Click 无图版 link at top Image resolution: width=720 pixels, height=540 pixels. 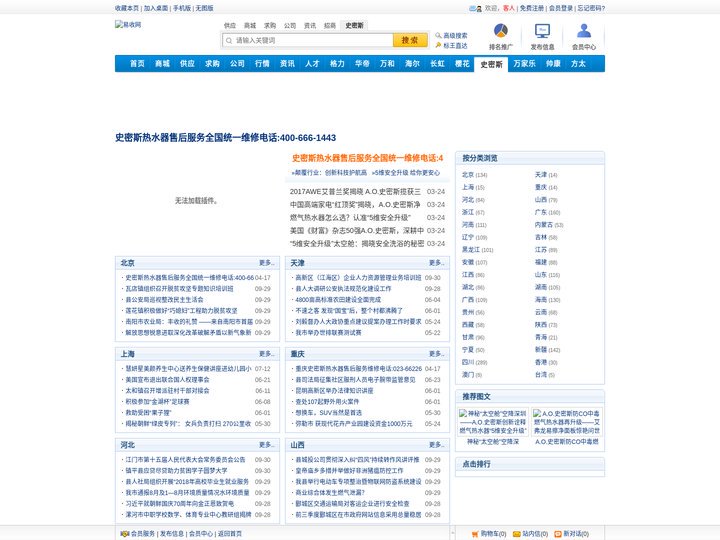click(x=204, y=8)
